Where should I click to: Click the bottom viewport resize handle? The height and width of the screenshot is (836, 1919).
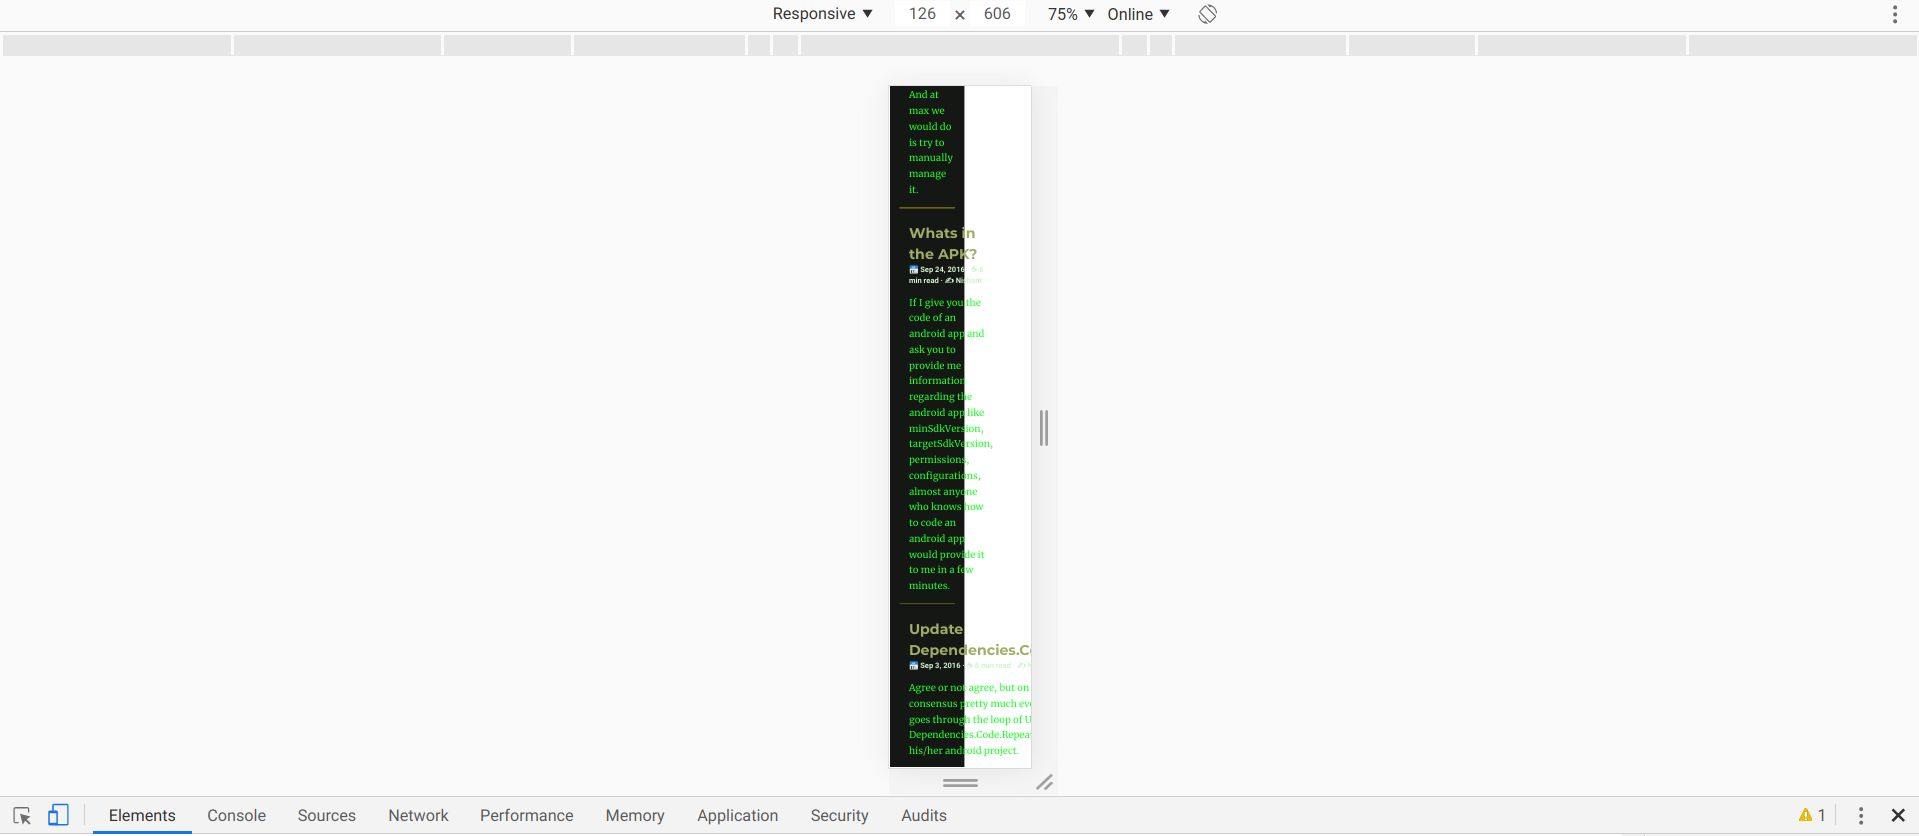[x=960, y=783]
